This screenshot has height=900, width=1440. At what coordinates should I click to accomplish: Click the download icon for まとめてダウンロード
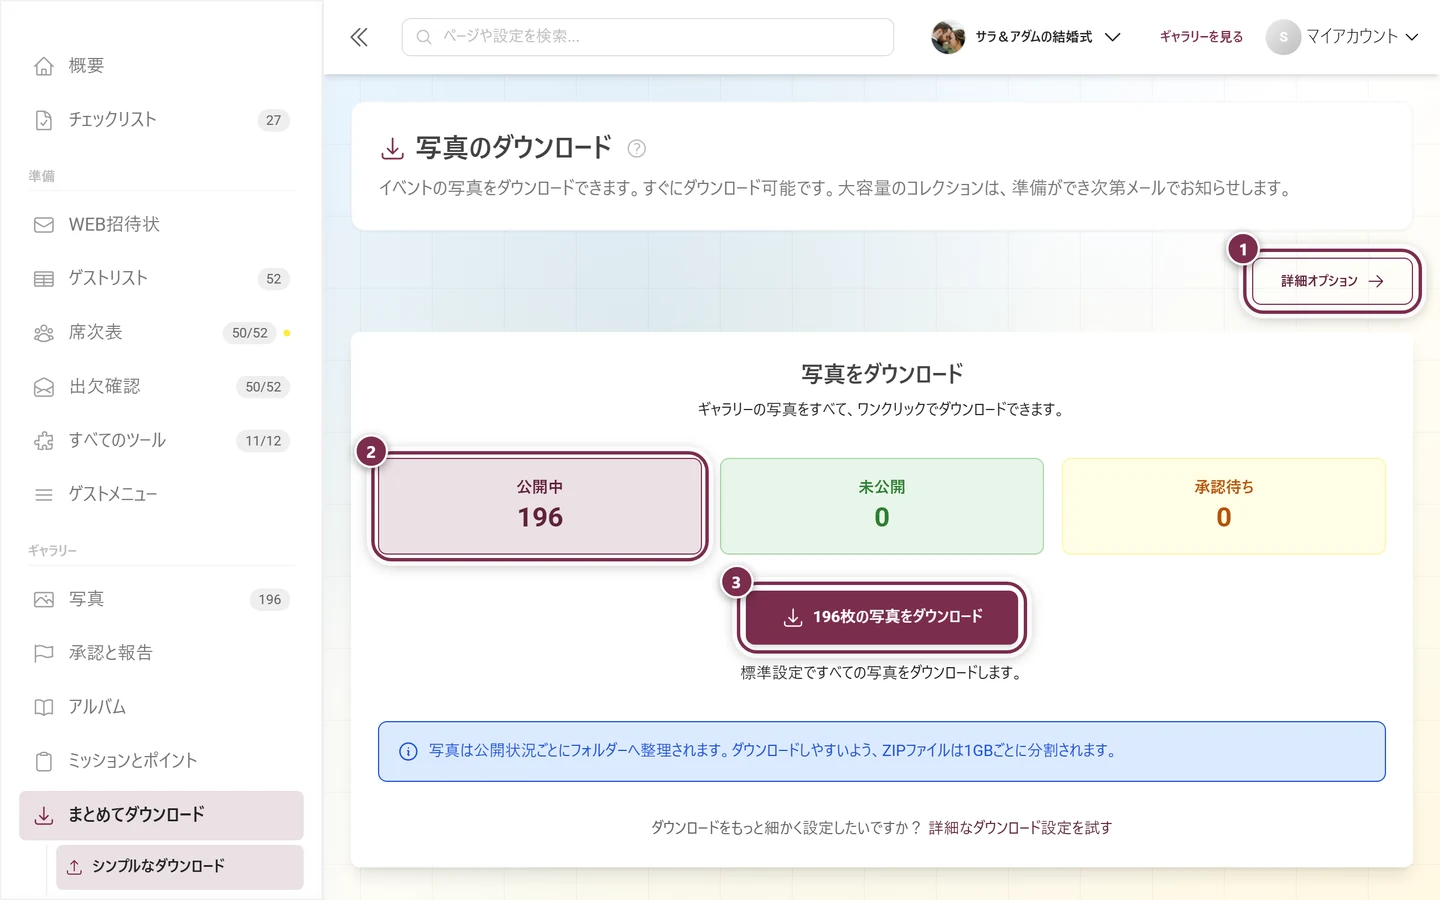click(x=44, y=816)
